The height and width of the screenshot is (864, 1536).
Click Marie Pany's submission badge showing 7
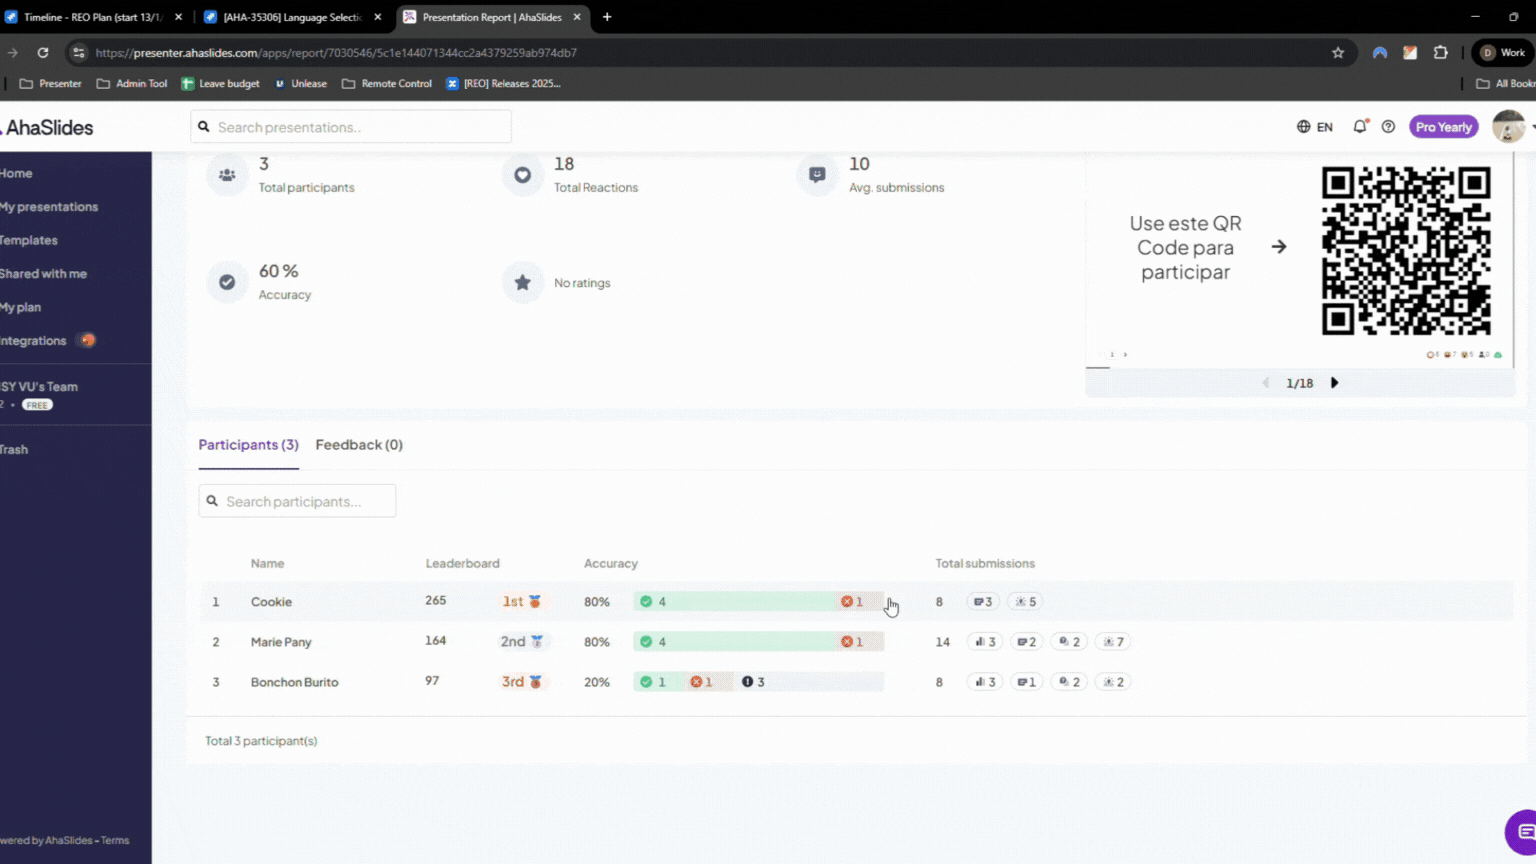click(x=1113, y=642)
